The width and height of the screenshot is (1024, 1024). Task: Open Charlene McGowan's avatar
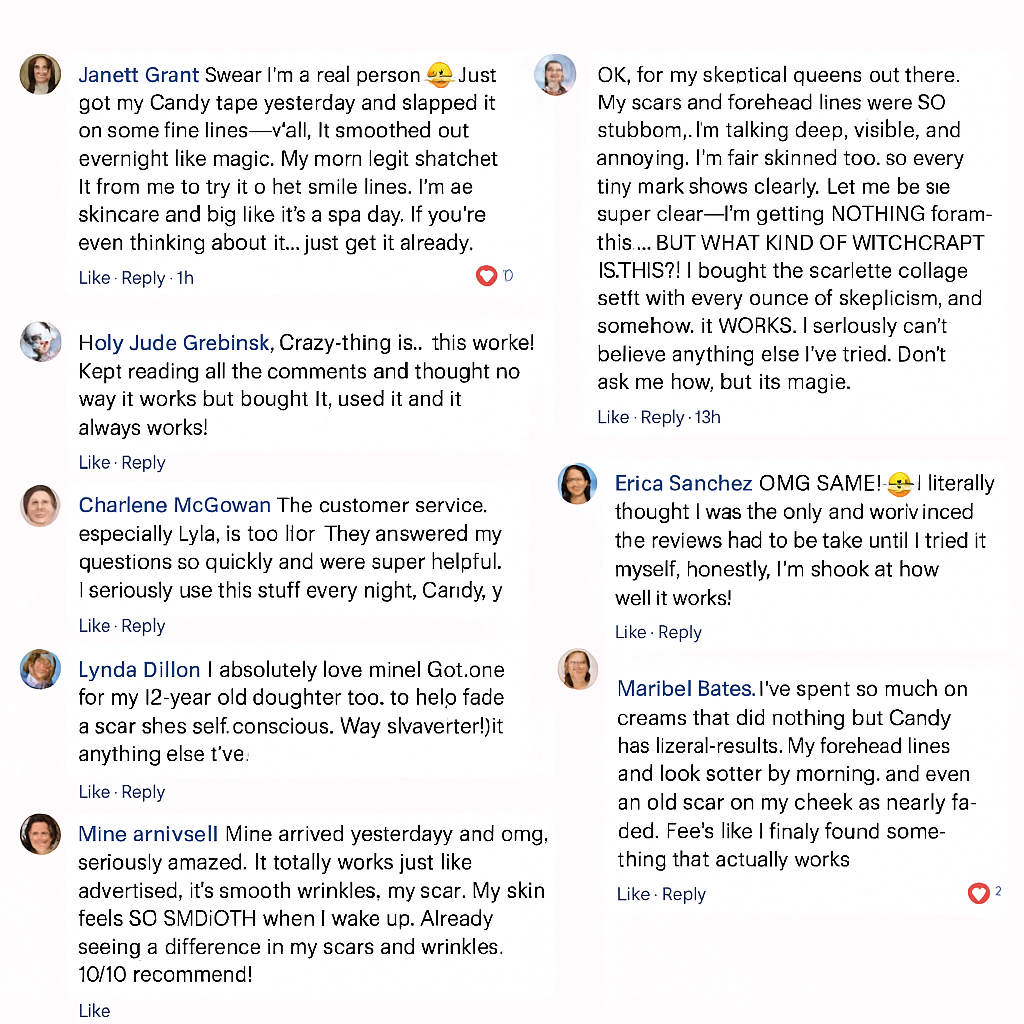pos(40,505)
